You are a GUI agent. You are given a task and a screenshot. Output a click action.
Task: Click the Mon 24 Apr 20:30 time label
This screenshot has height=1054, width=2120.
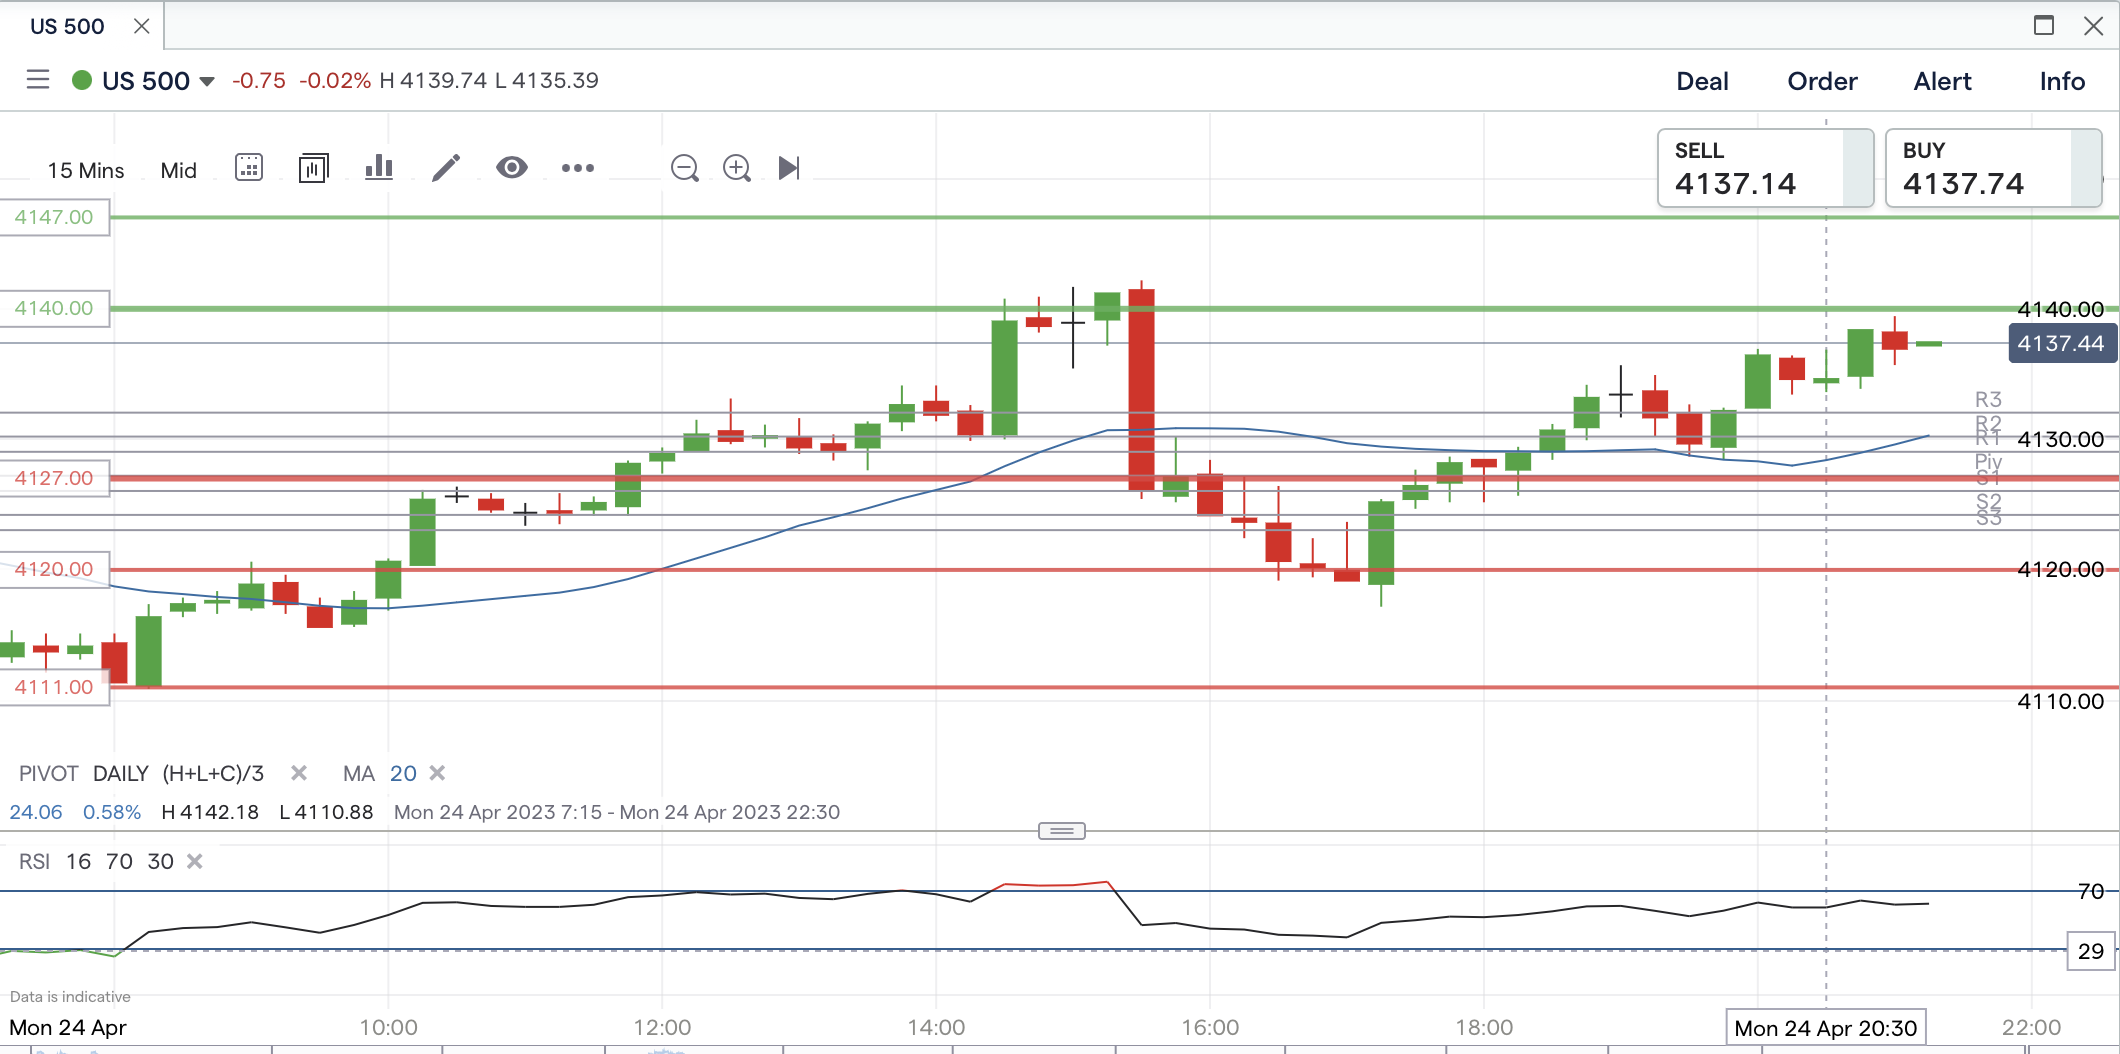click(x=1826, y=1028)
